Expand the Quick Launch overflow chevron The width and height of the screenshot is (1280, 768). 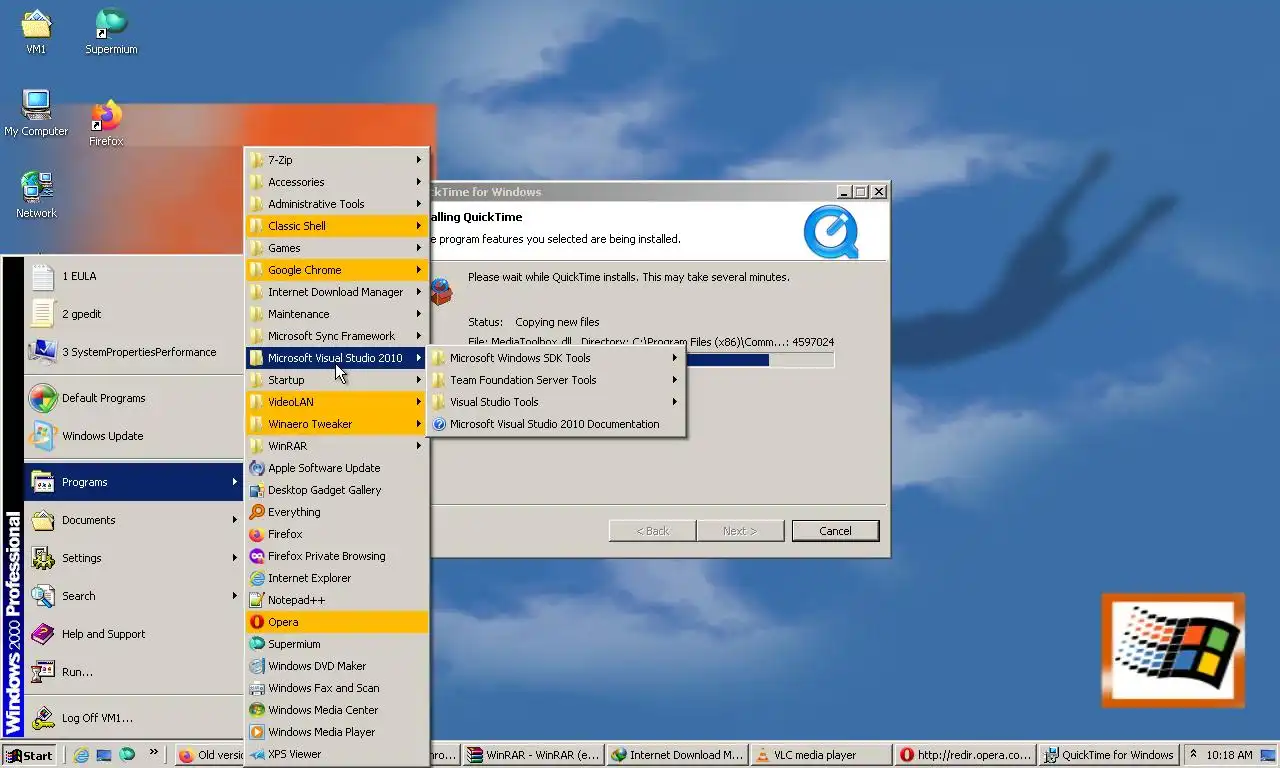153,753
